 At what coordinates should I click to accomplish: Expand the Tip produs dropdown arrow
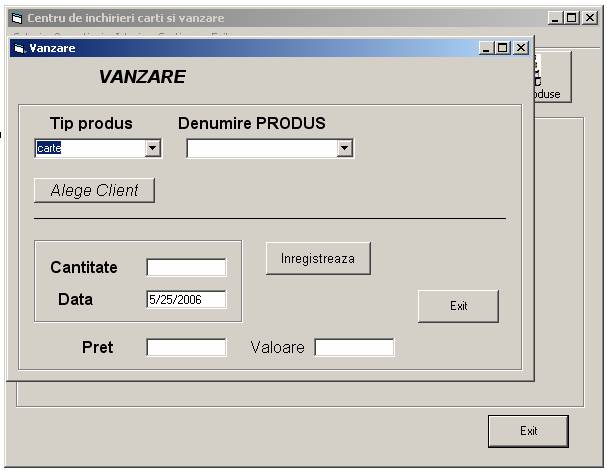[x=153, y=148]
